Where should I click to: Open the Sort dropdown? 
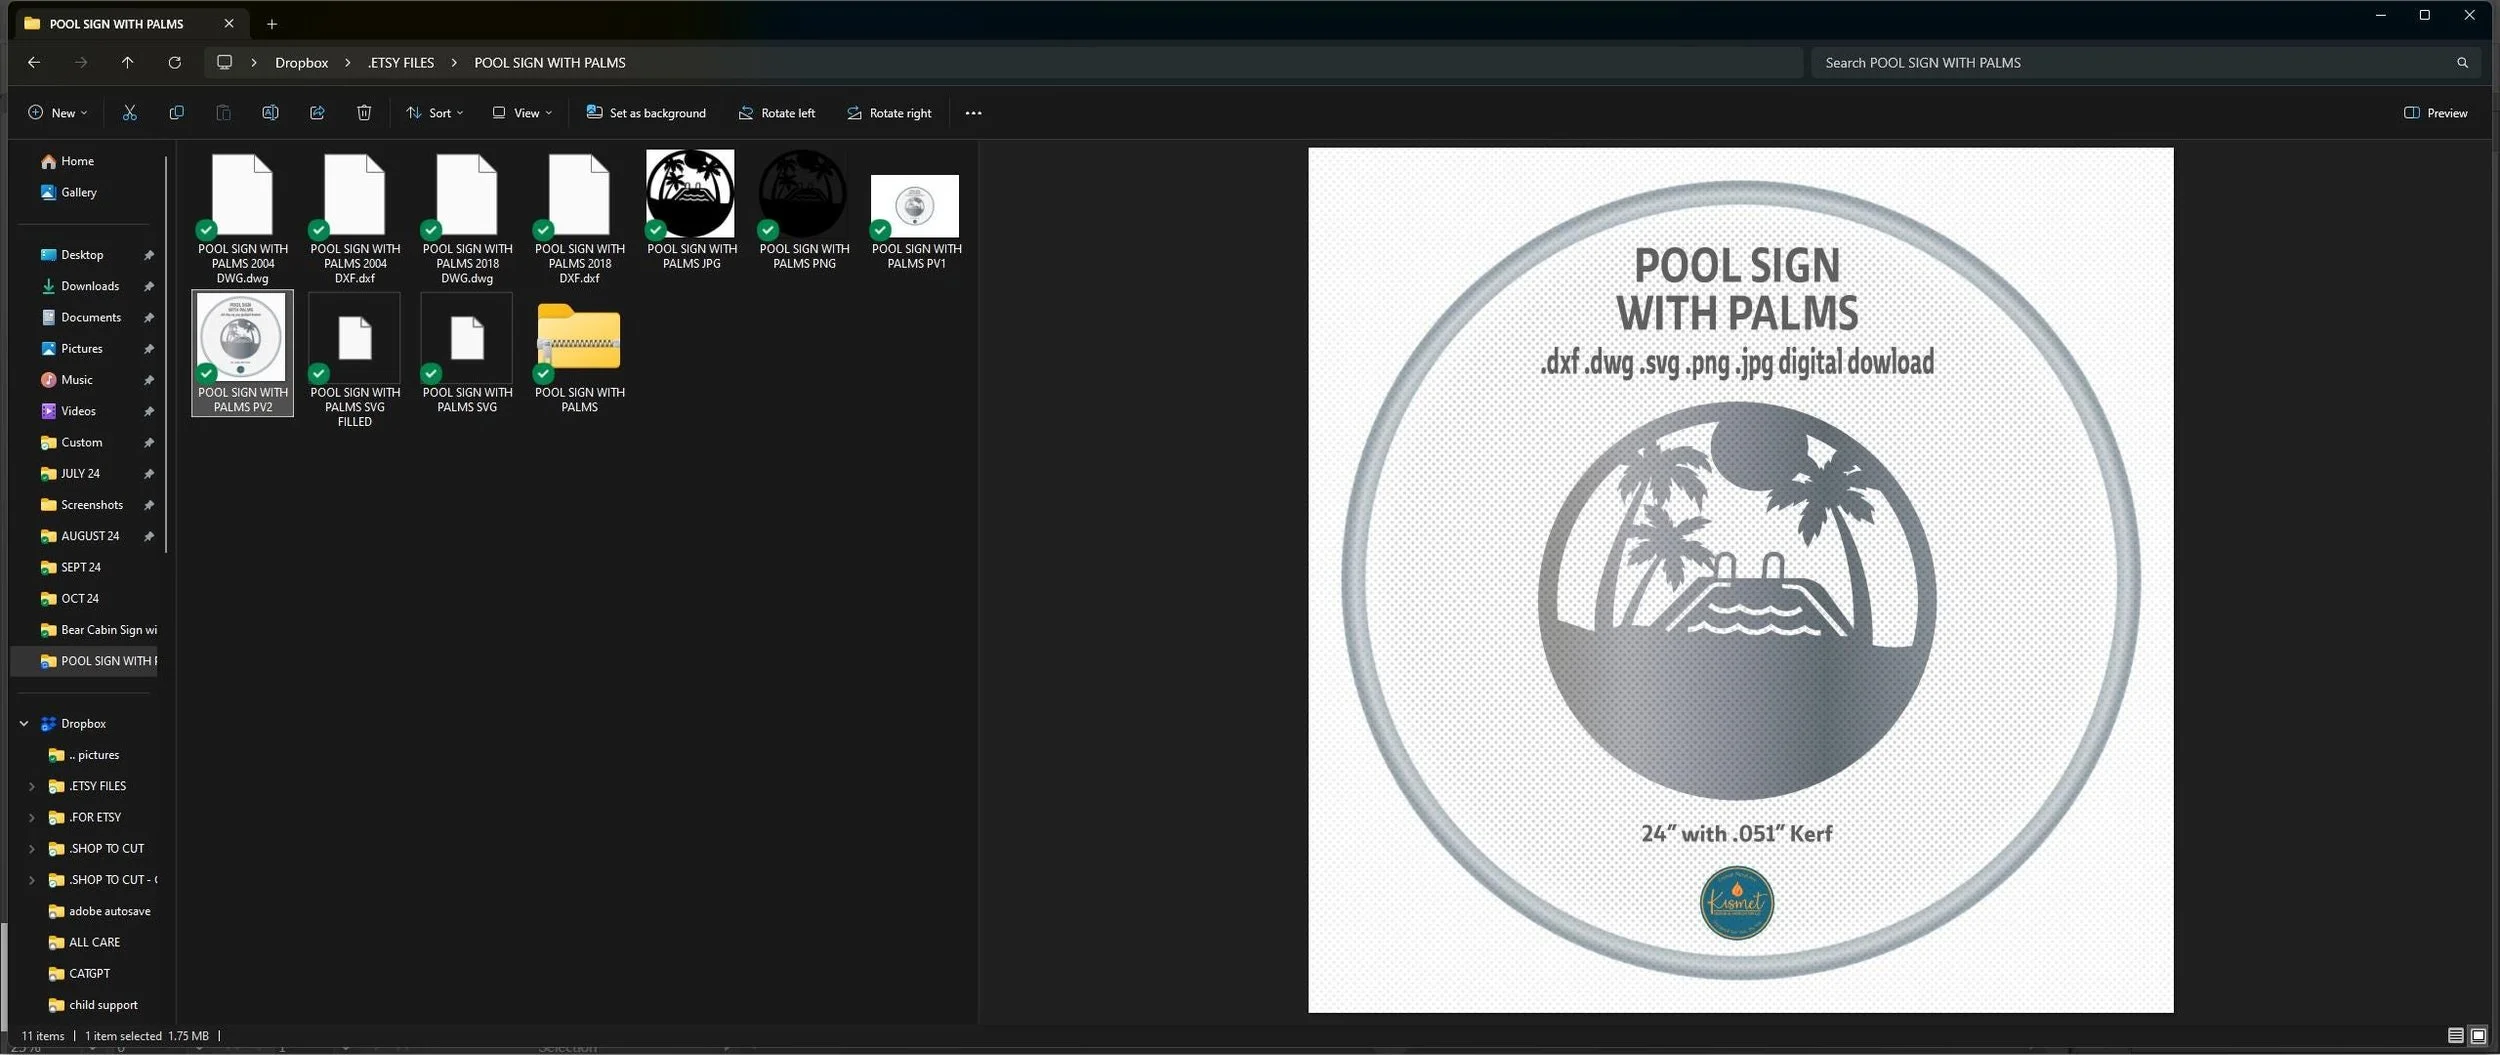[435, 113]
